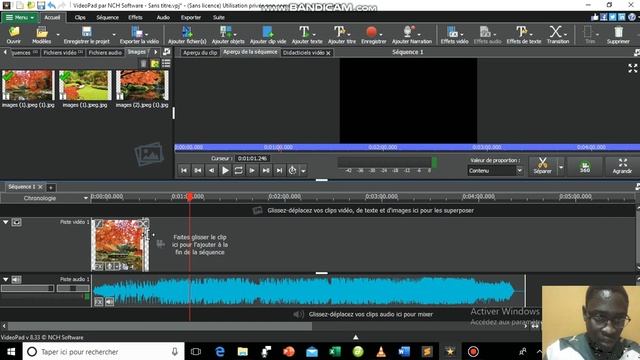Jump to start of sequence
The height and width of the screenshot is (360, 640).
point(184,170)
